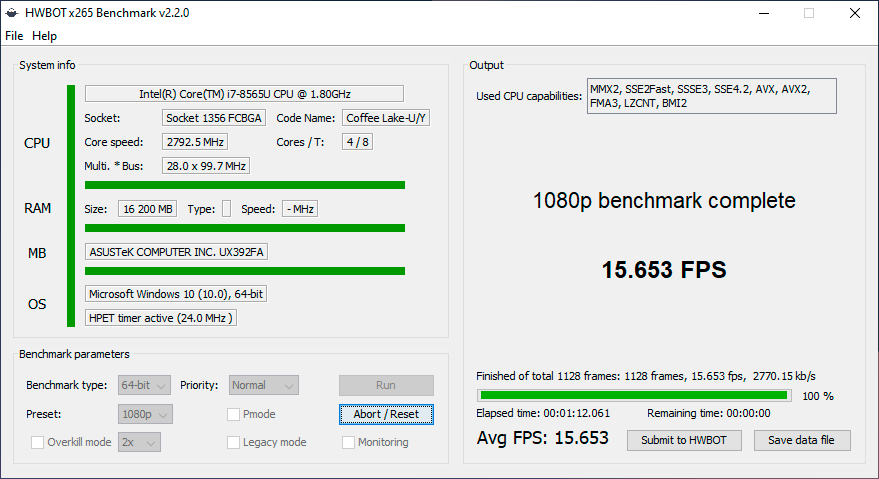The width and height of the screenshot is (879, 479).
Task: Click the HWBOT app icon in title bar
Action: [12, 13]
